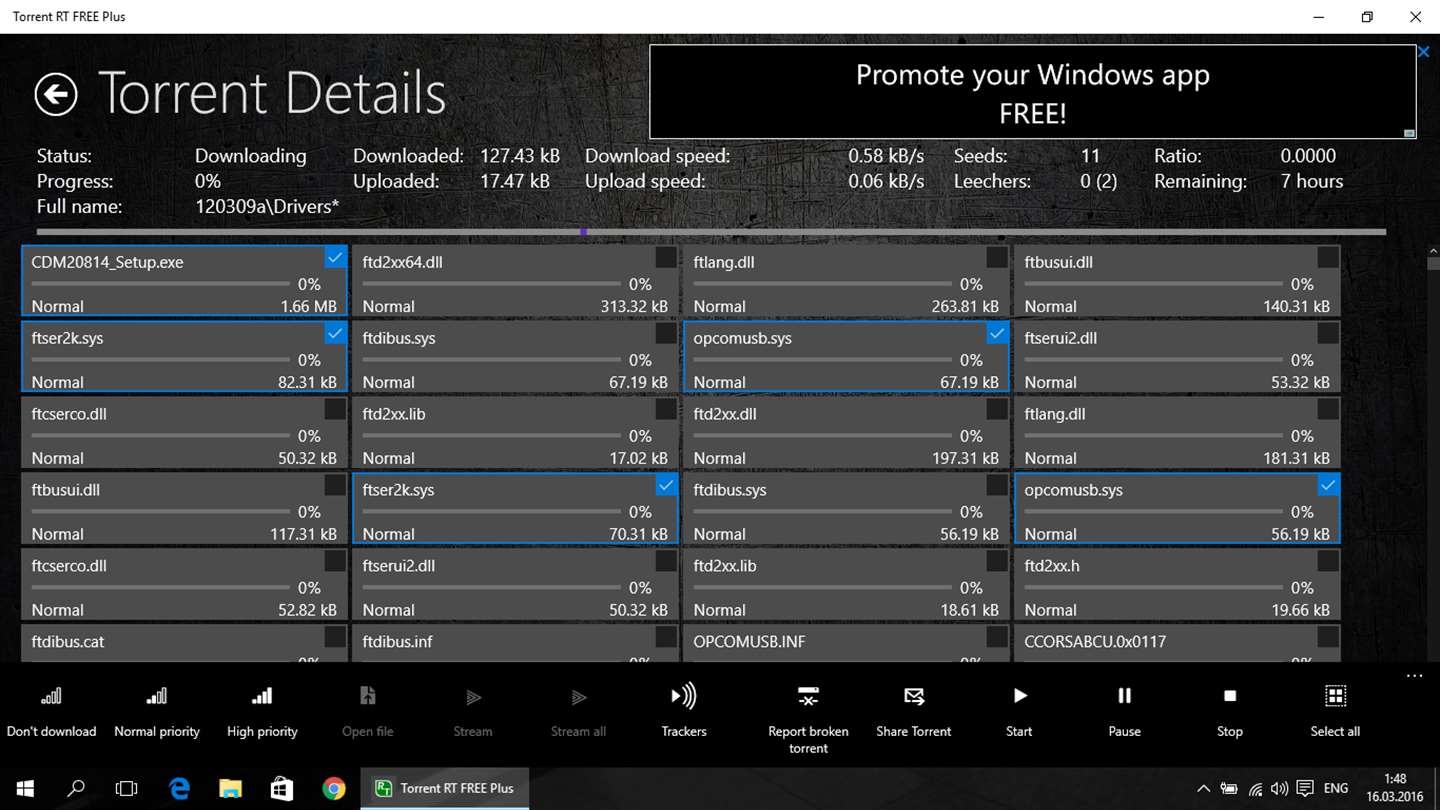Viewport: 1440px width, 810px height.
Task: Check the 50.32 kB ftserui2.dll file
Action: click(666, 562)
